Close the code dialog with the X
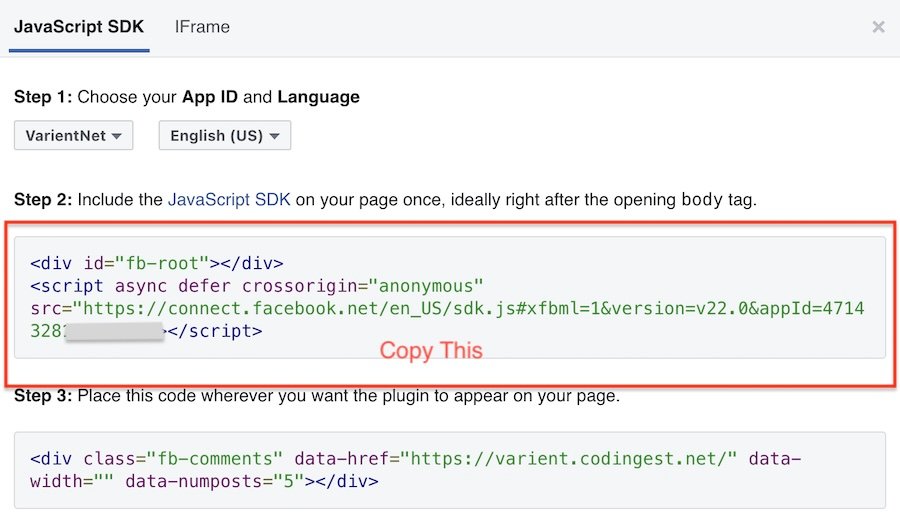This screenshot has height=526, width=900. (878, 27)
